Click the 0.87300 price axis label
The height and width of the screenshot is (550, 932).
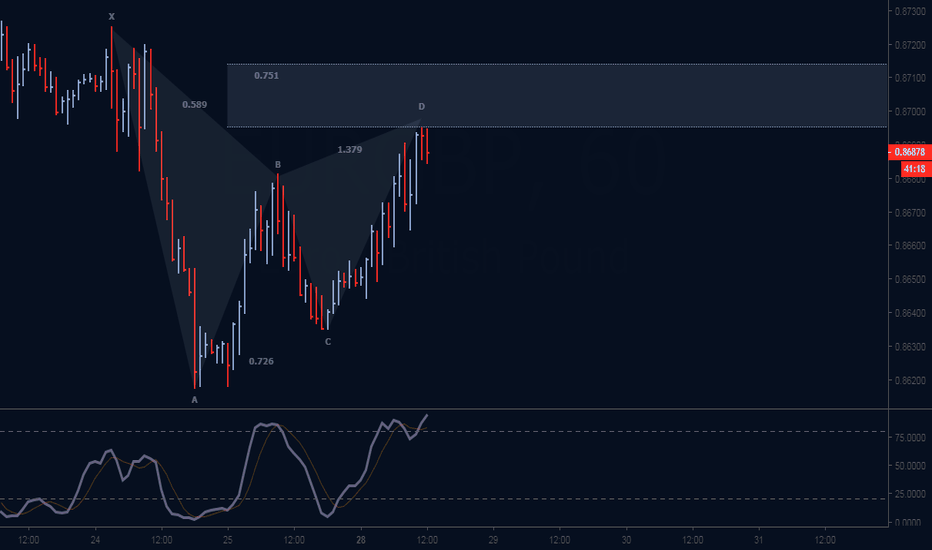coord(910,11)
